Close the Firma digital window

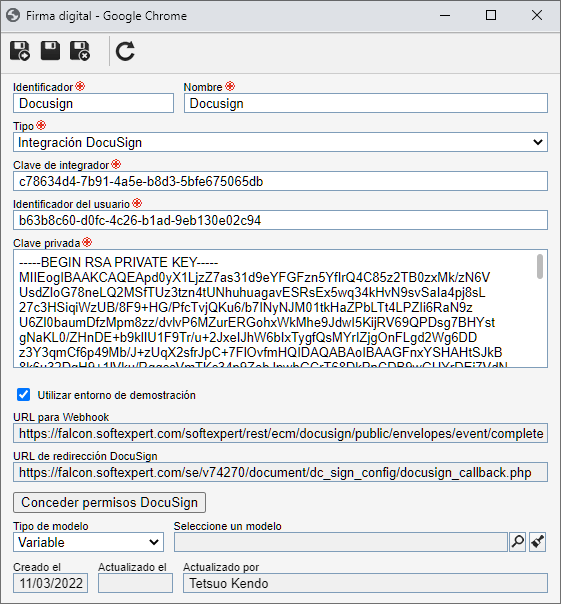[x=537, y=16]
